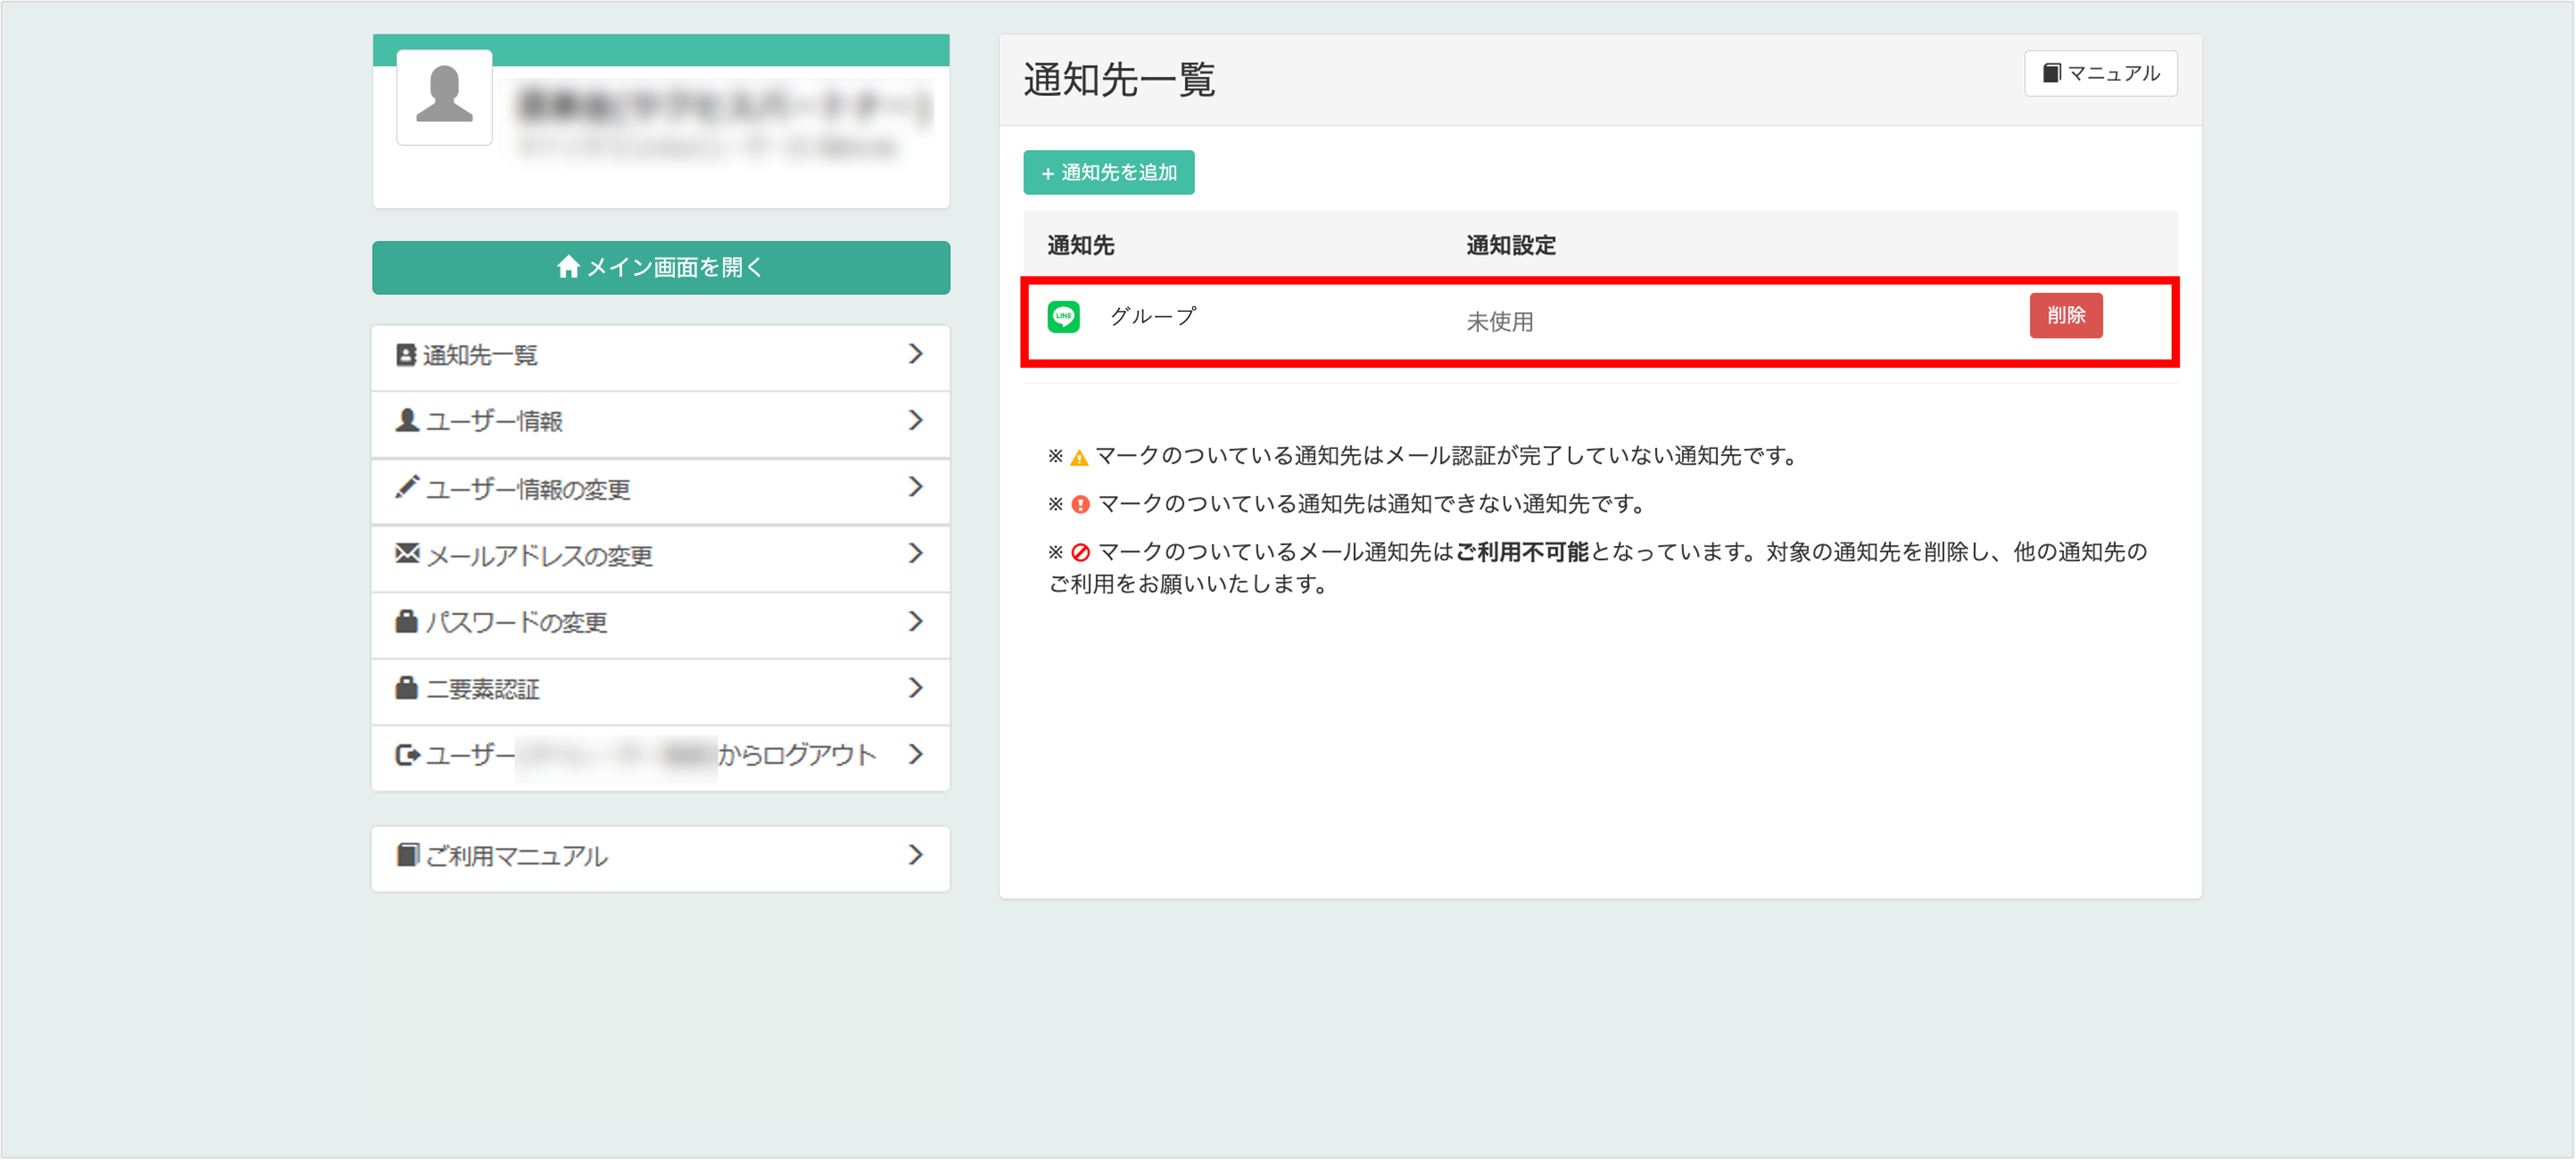Image resolution: width=2576 pixels, height=1160 pixels.
Task: Click the user avatar profile picture
Action: (x=444, y=97)
